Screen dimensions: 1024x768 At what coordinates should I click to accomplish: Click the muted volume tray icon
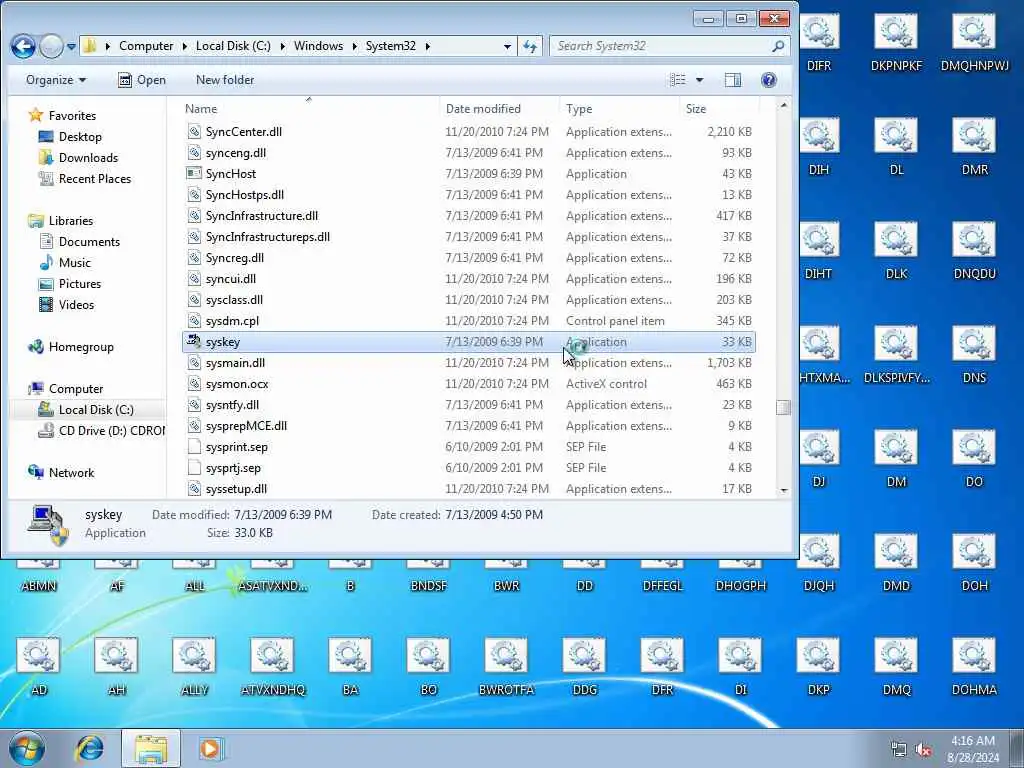point(923,750)
